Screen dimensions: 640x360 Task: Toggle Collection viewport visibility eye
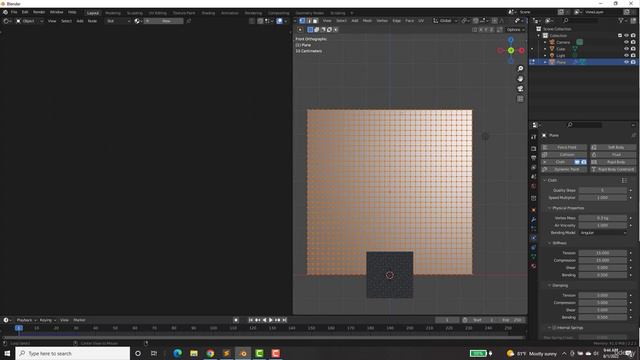627,36
